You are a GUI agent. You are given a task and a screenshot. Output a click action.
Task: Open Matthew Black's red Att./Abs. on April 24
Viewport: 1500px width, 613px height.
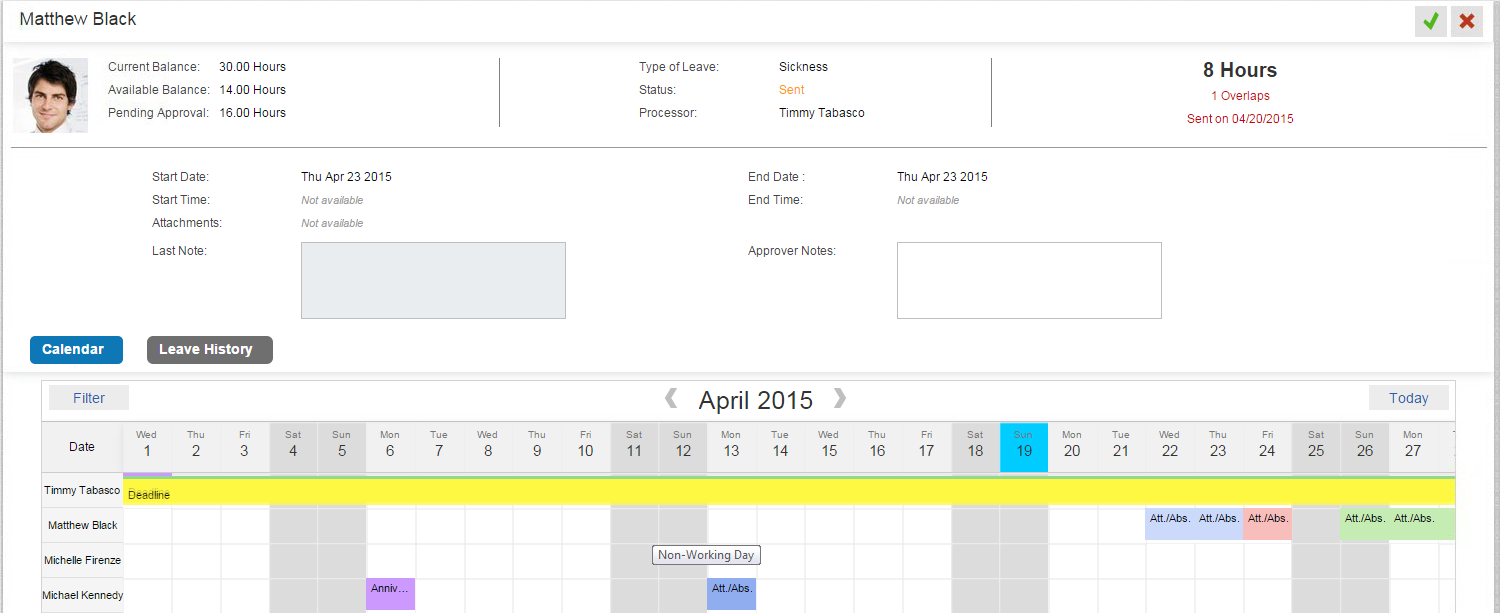pyautogui.click(x=1268, y=524)
